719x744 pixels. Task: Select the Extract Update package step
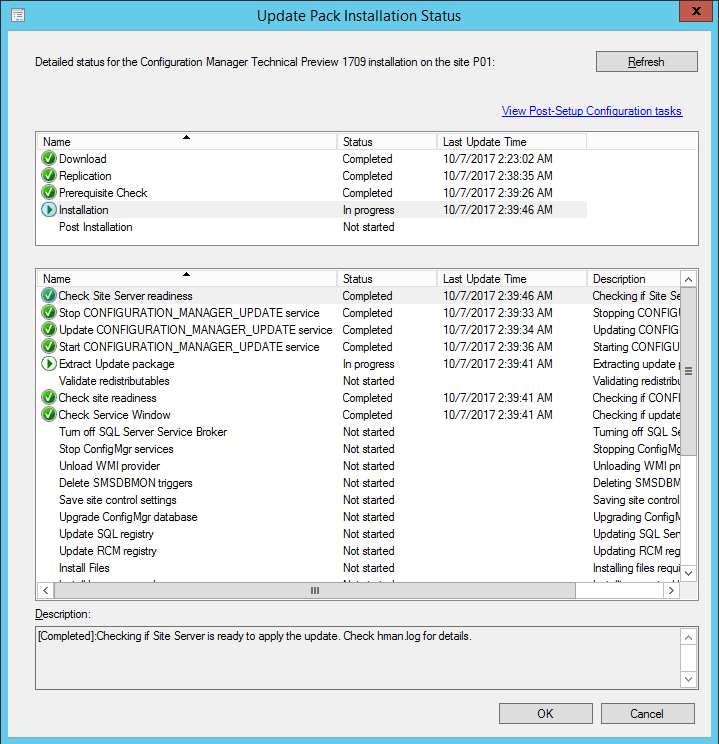point(359,364)
